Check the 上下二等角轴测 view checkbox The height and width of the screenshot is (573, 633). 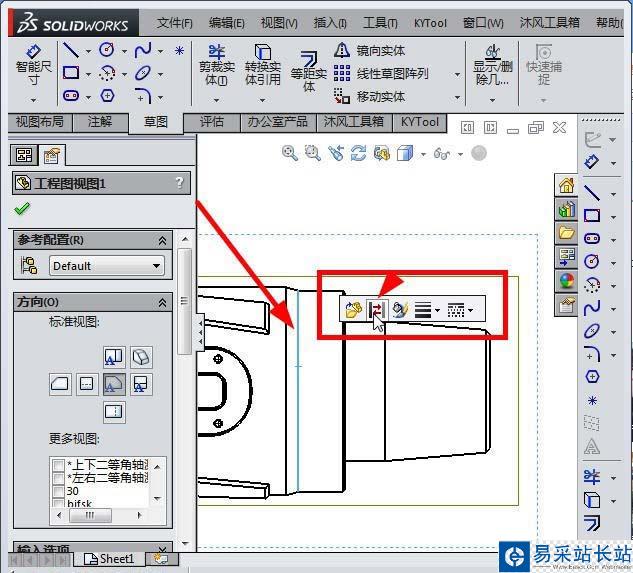click(59, 465)
